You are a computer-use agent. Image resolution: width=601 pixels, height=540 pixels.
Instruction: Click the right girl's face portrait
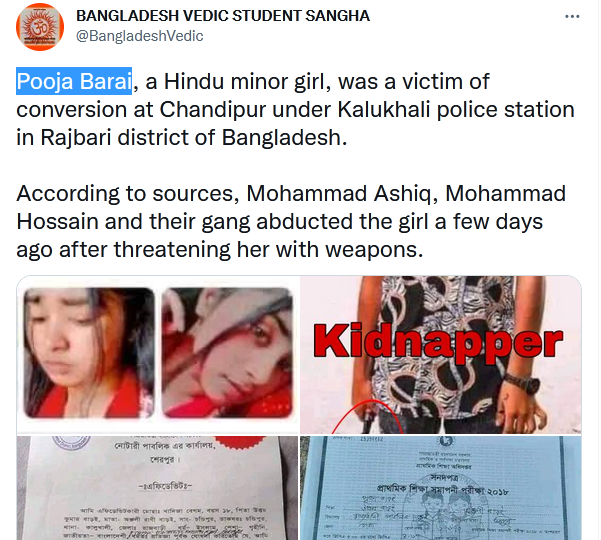pyautogui.click(x=227, y=353)
